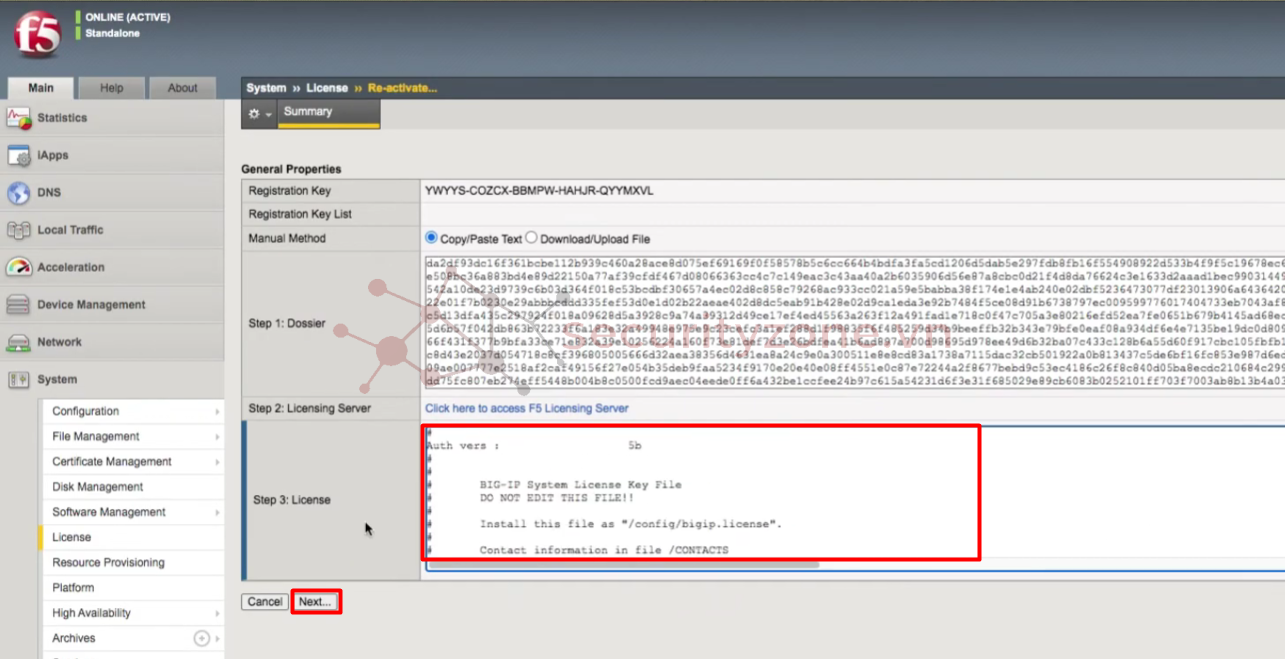Open the Certificate Management menu item
Image resolution: width=1285 pixels, height=659 pixels.
coord(132,462)
